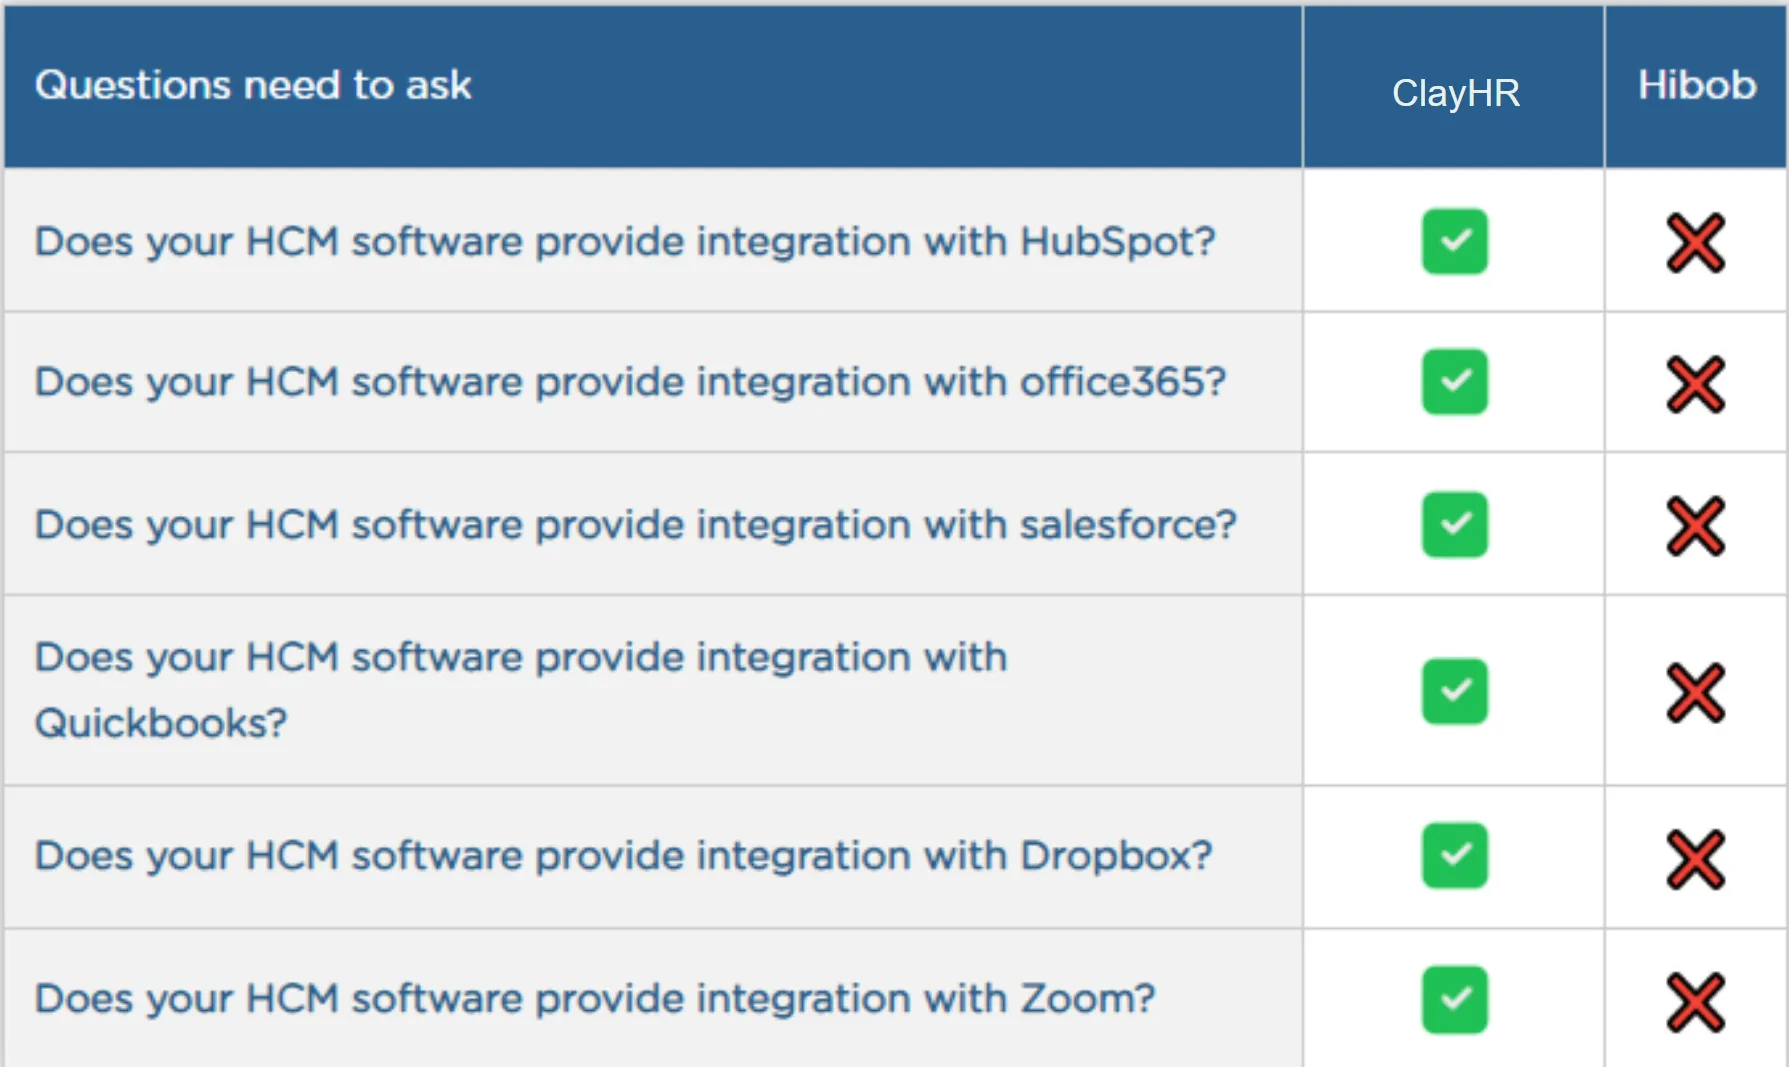Screen dimensions: 1789x1067
Task: Click the red X for HubSpot under Hibob
Action: [x=1695, y=243]
